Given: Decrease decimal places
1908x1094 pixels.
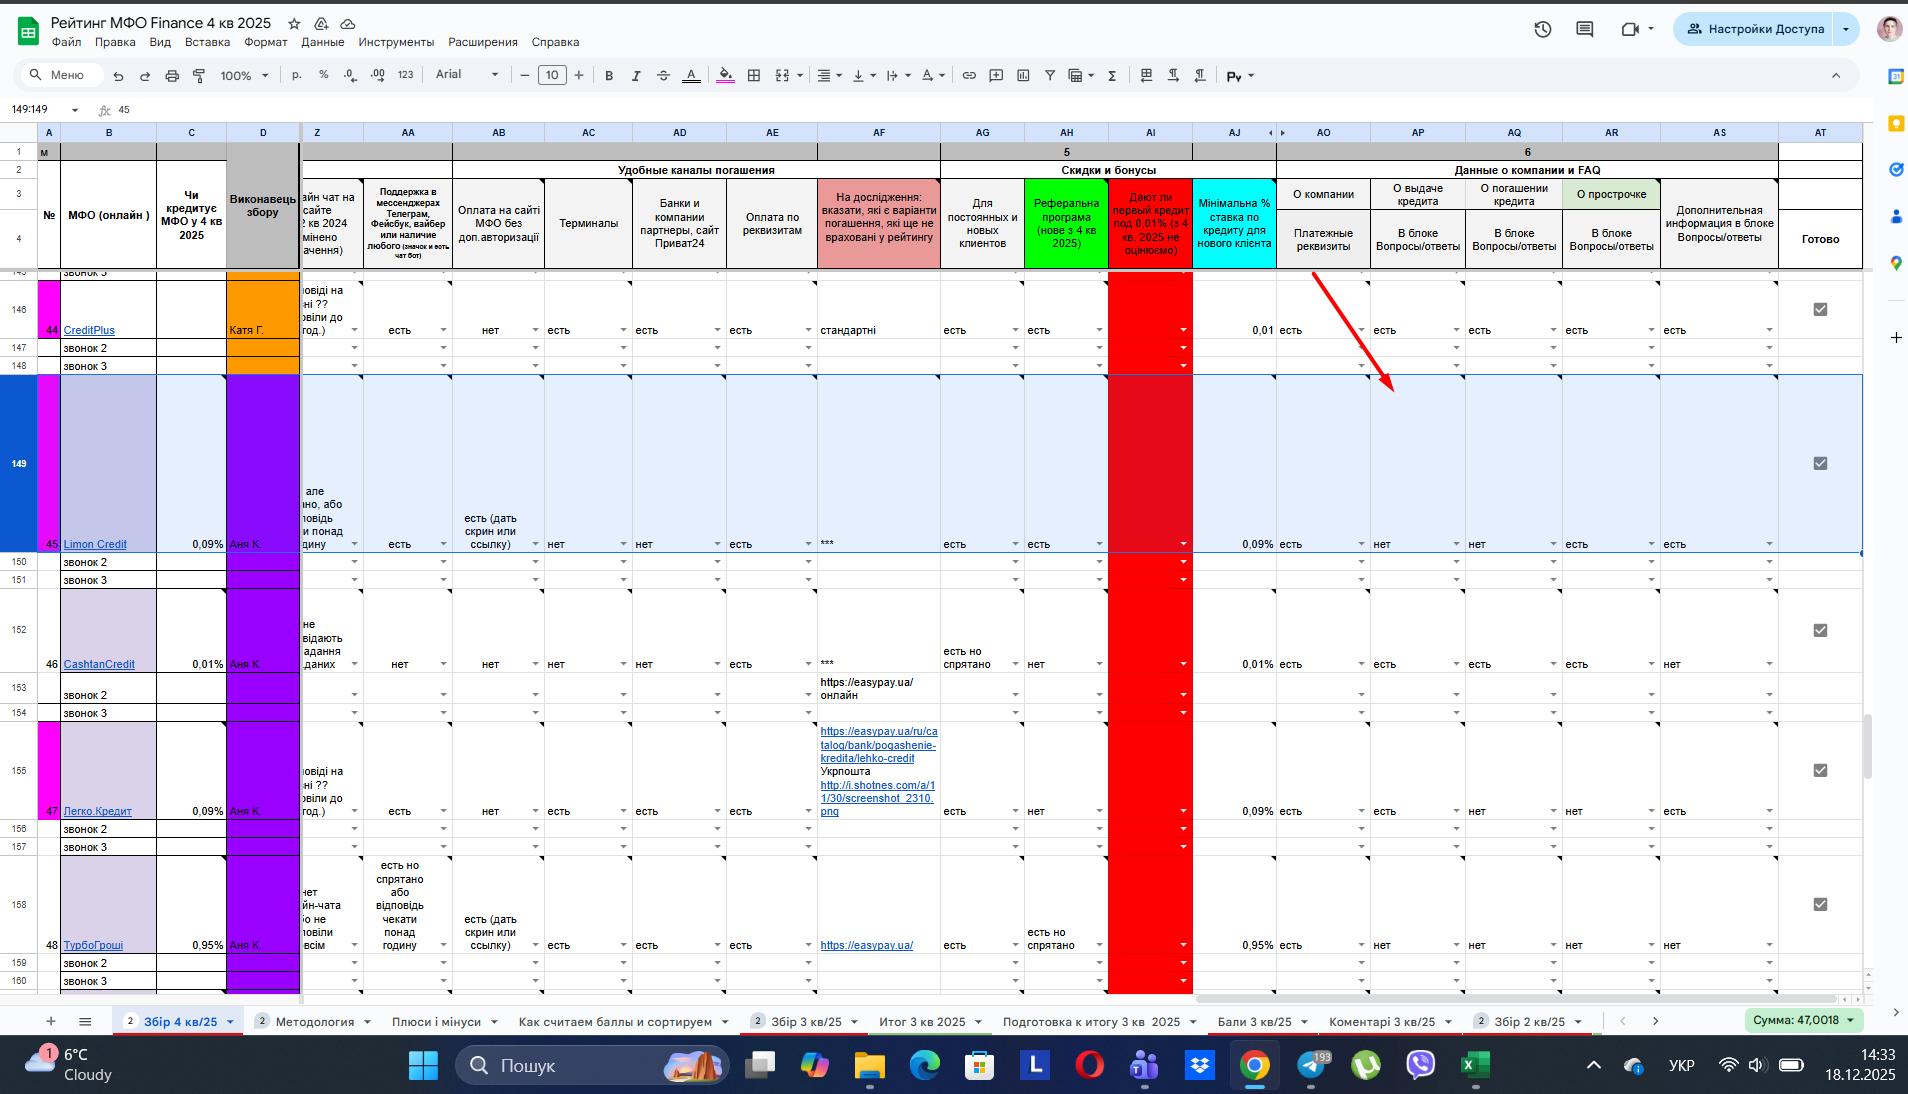Looking at the screenshot, I should pos(350,75).
